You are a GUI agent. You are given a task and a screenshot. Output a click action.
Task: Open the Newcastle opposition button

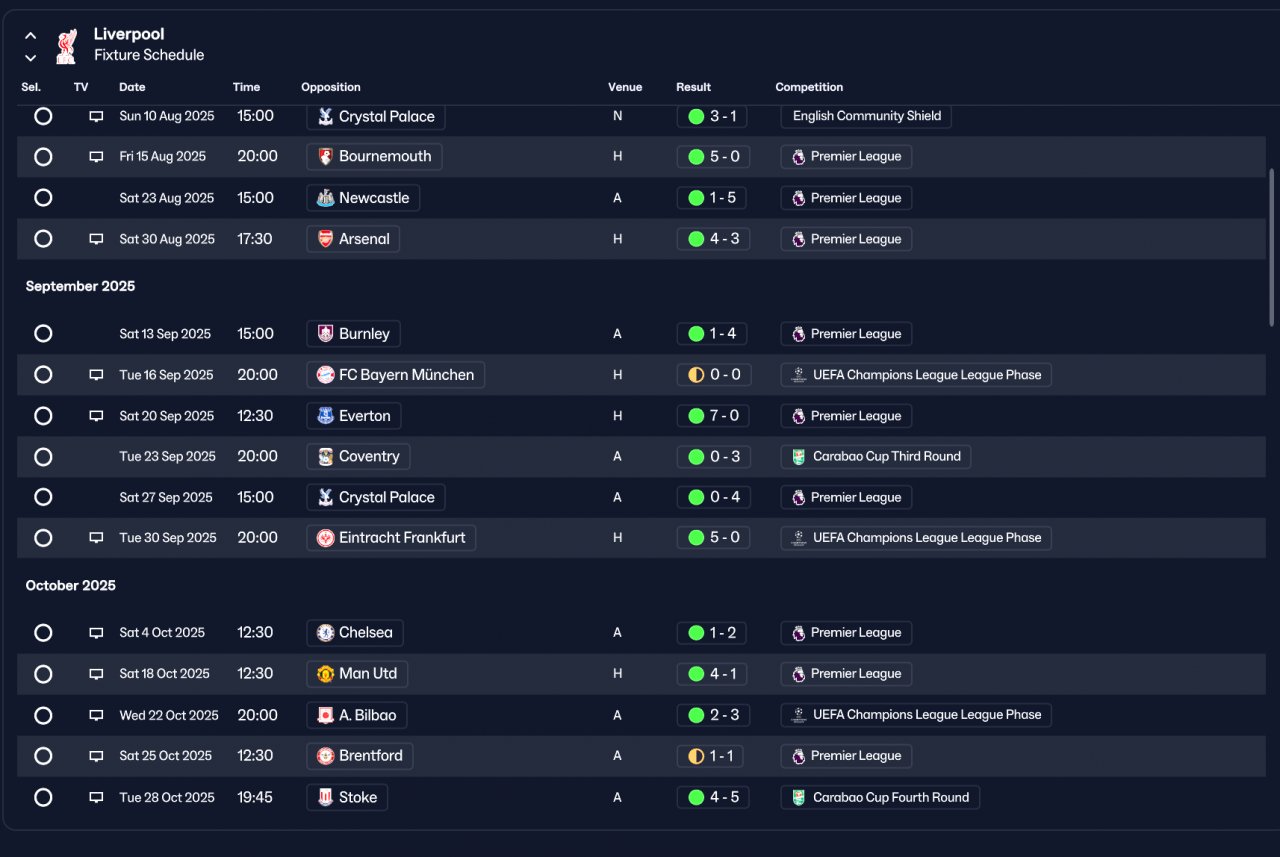363,198
